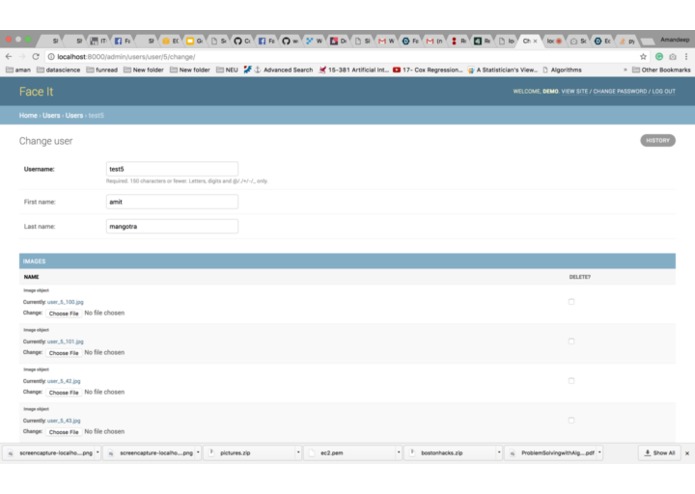Reload the page with the refresh icon
The width and height of the screenshot is (695, 494).
pyautogui.click(x=36, y=57)
